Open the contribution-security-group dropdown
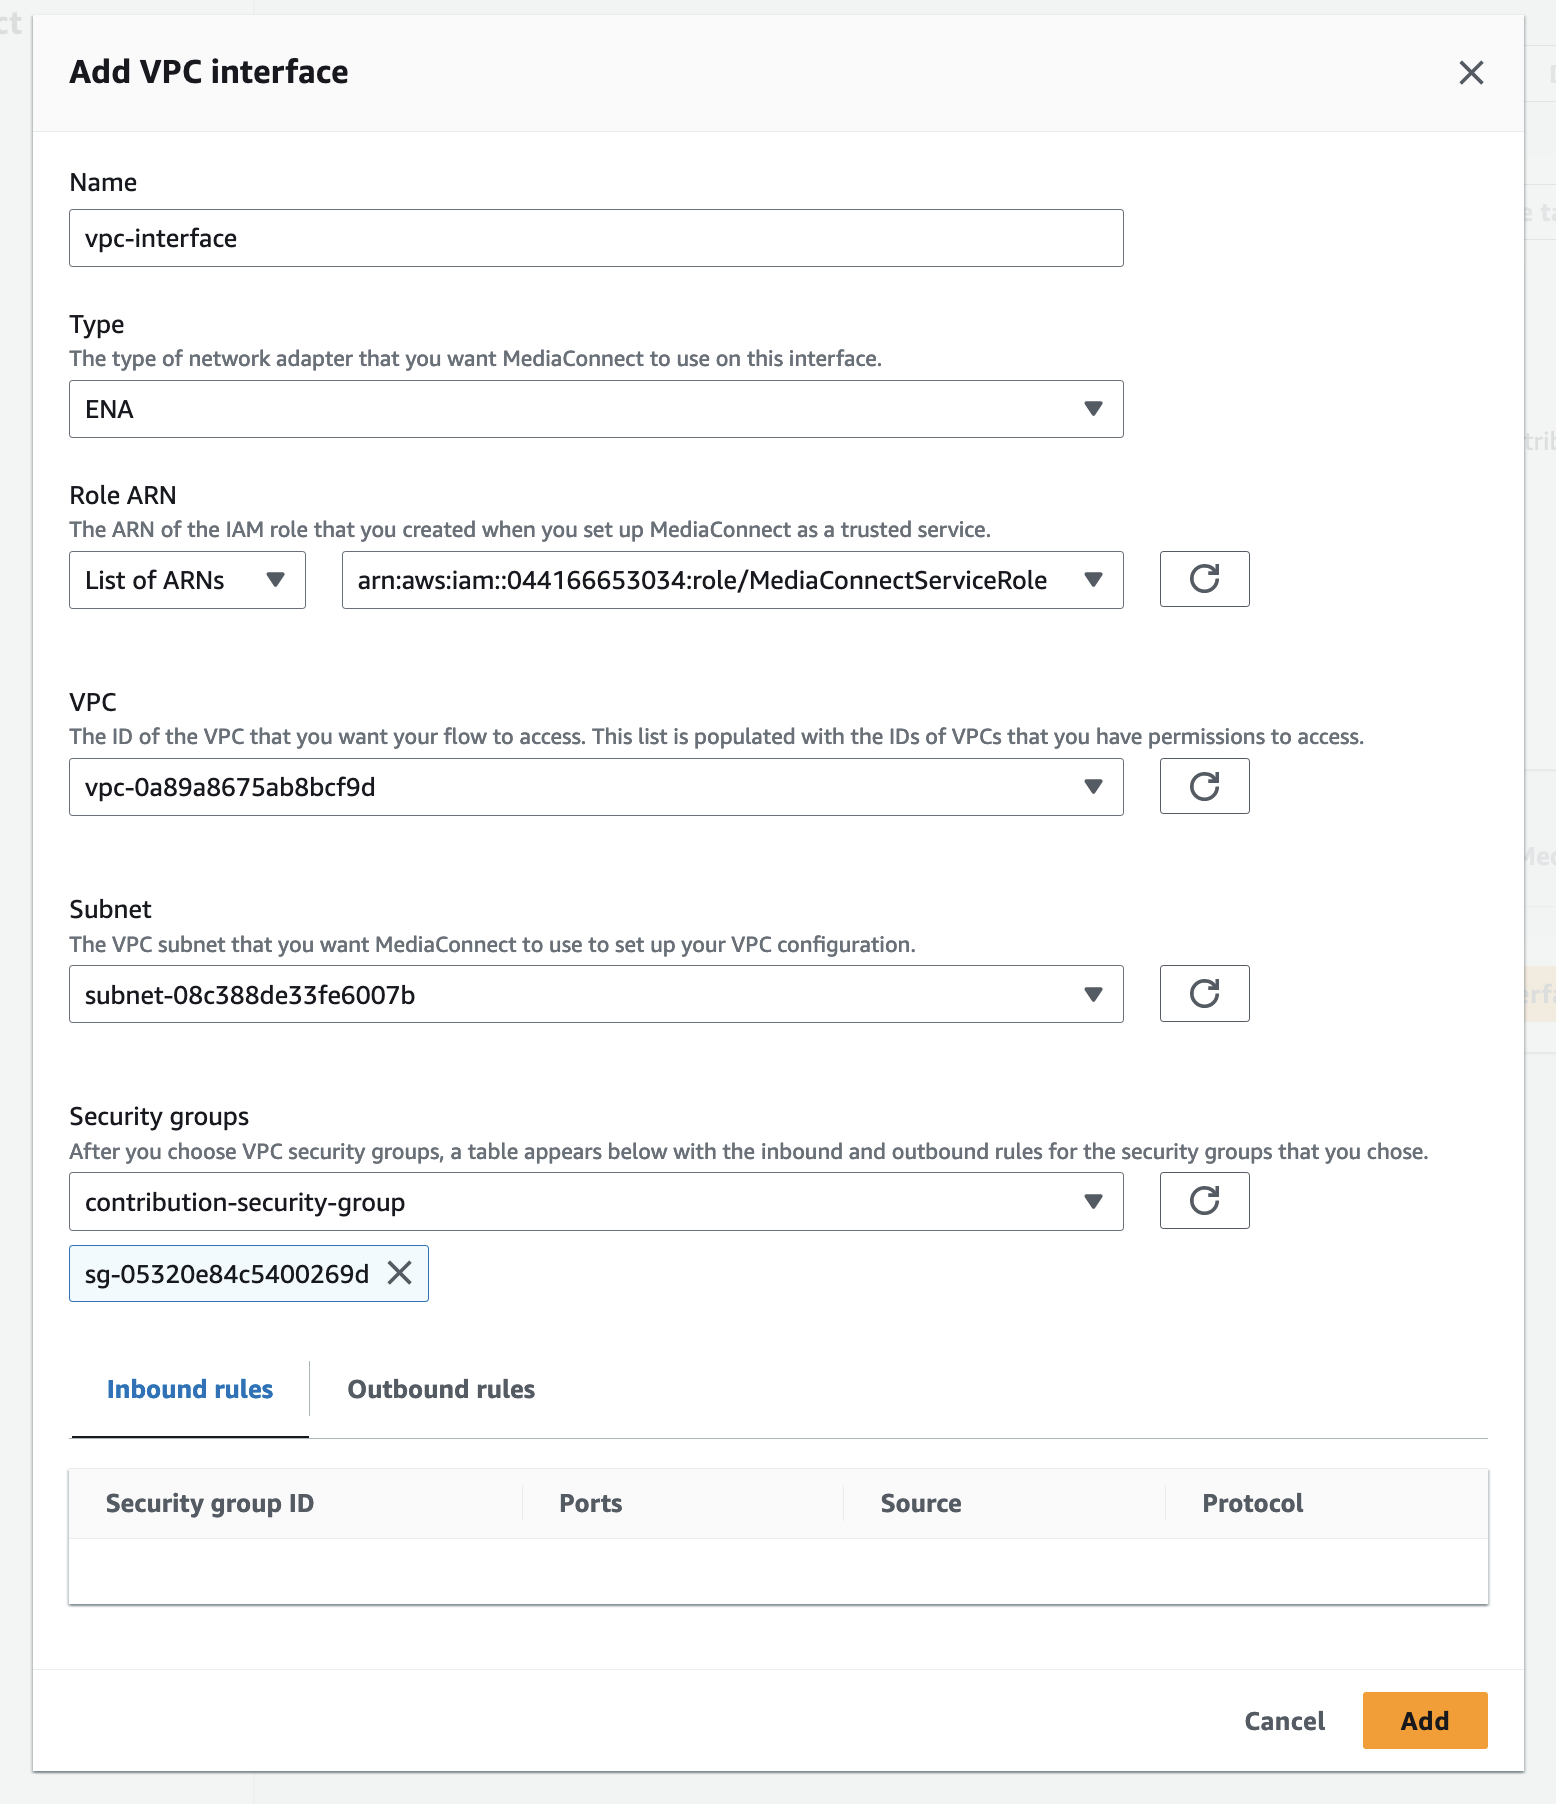This screenshot has height=1804, width=1556. tap(595, 1201)
